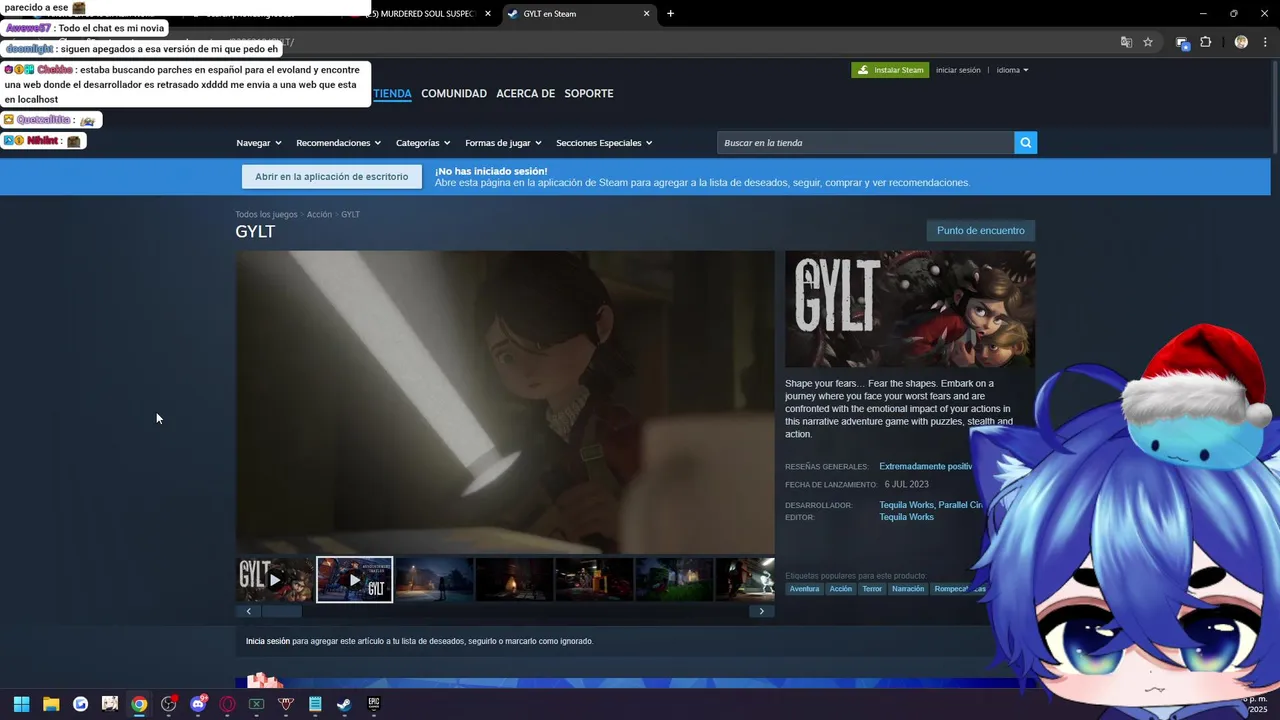Screen dimensions: 1280x720
Task: Select the Terror tag
Action: click(872, 589)
